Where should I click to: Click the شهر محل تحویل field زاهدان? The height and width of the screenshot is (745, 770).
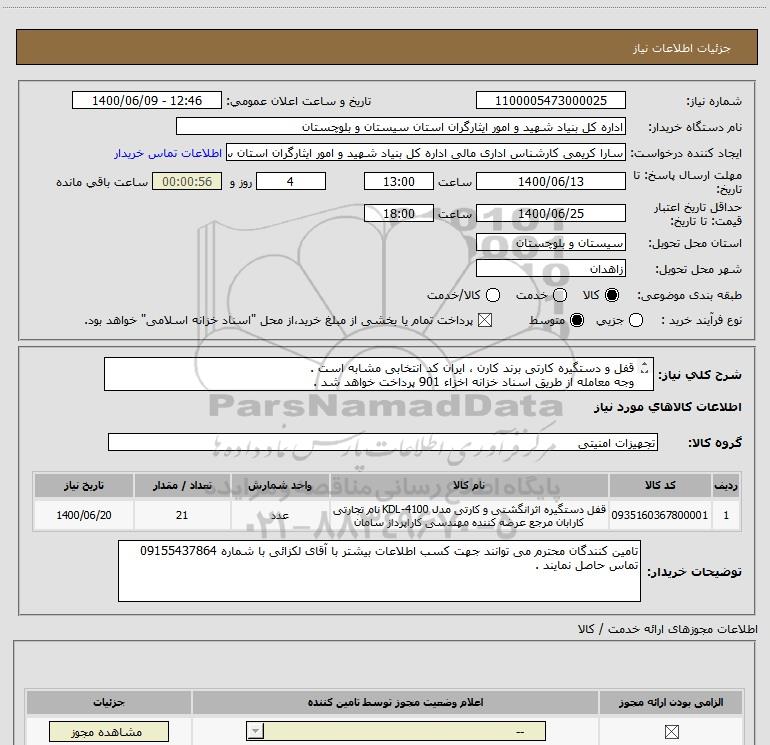(x=550, y=268)
